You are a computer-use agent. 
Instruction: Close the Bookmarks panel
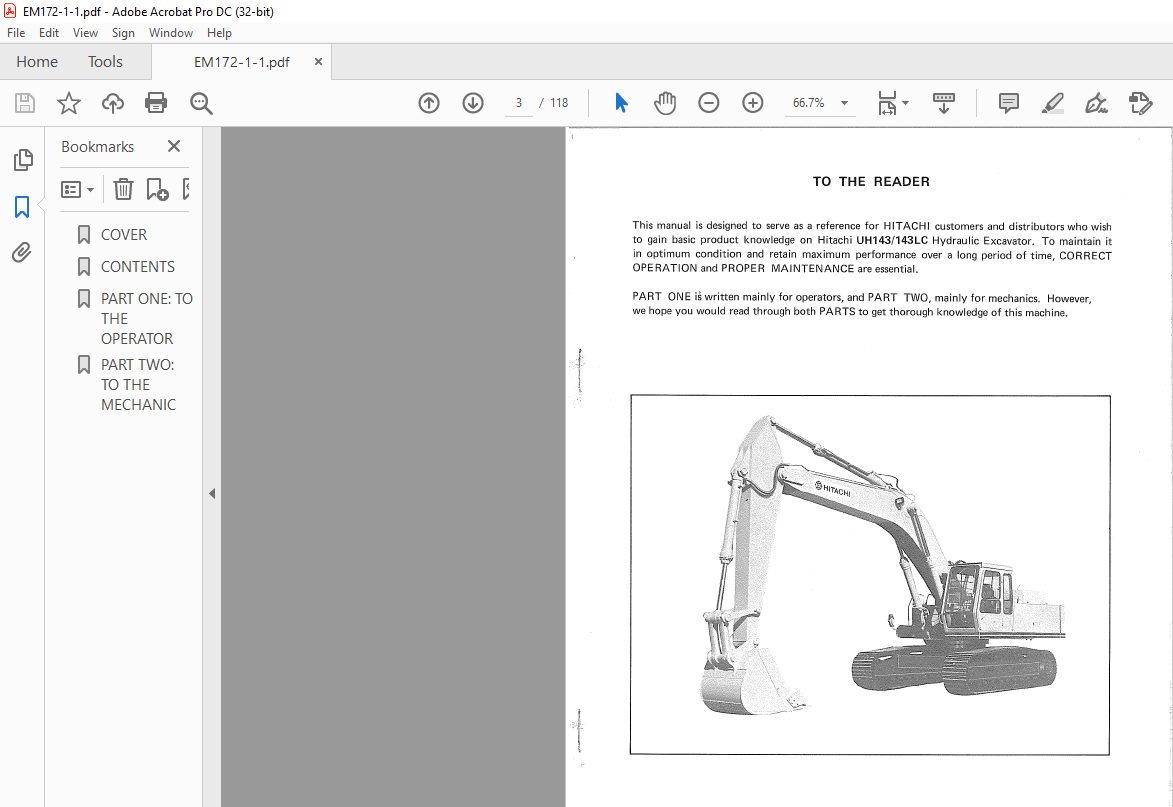coord(174,146)
